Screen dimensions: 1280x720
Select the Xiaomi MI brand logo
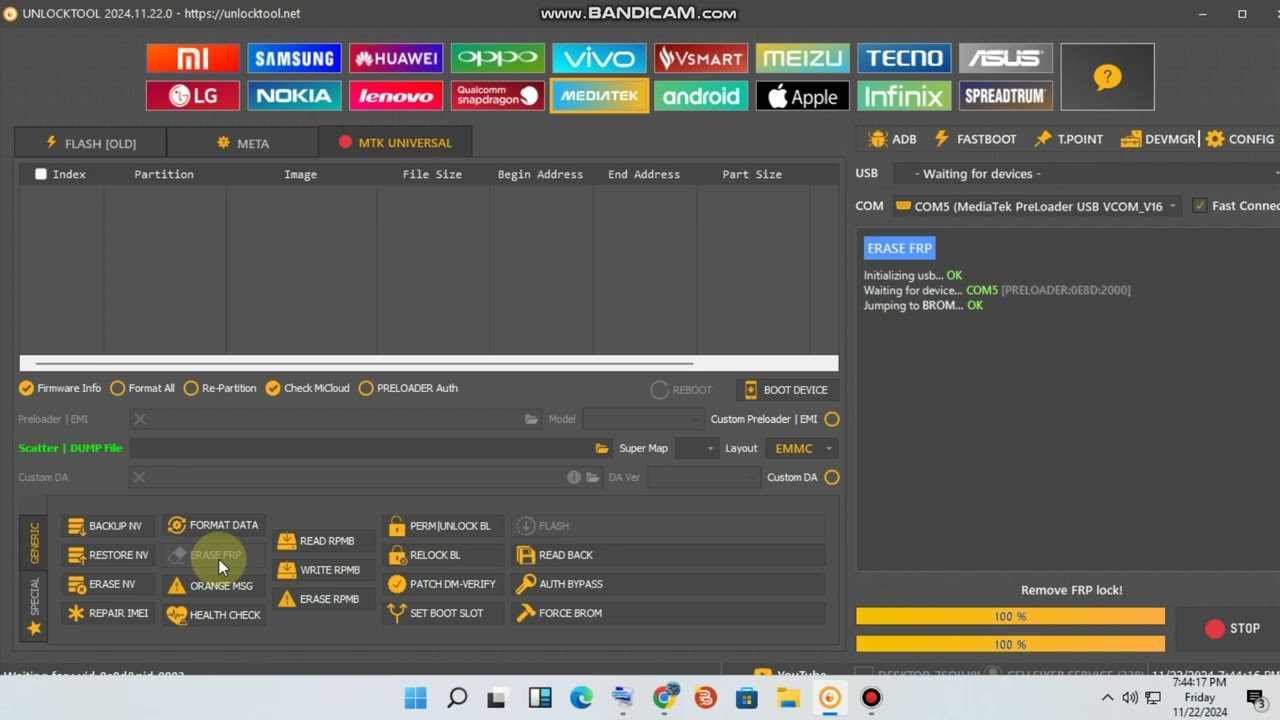pos(193,58)
